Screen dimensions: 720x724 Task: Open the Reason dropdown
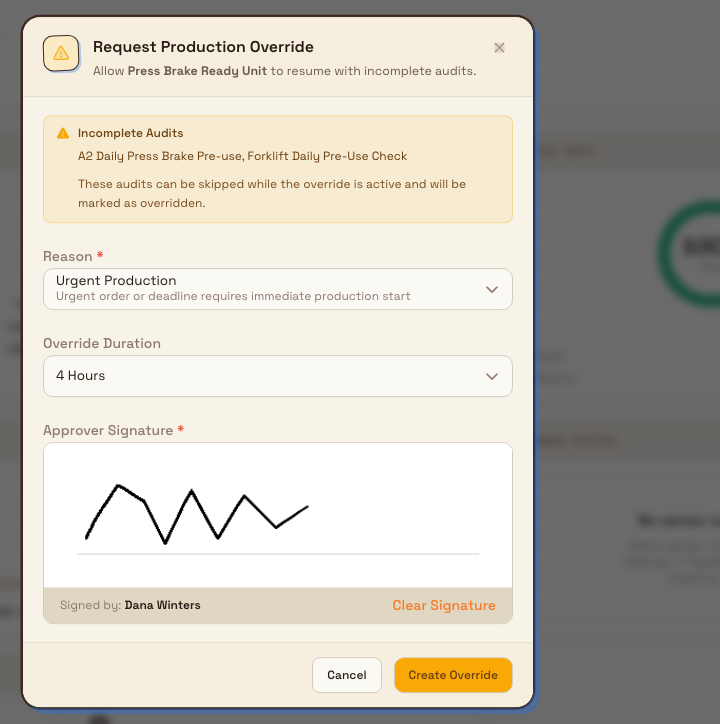tap(278, 289)
